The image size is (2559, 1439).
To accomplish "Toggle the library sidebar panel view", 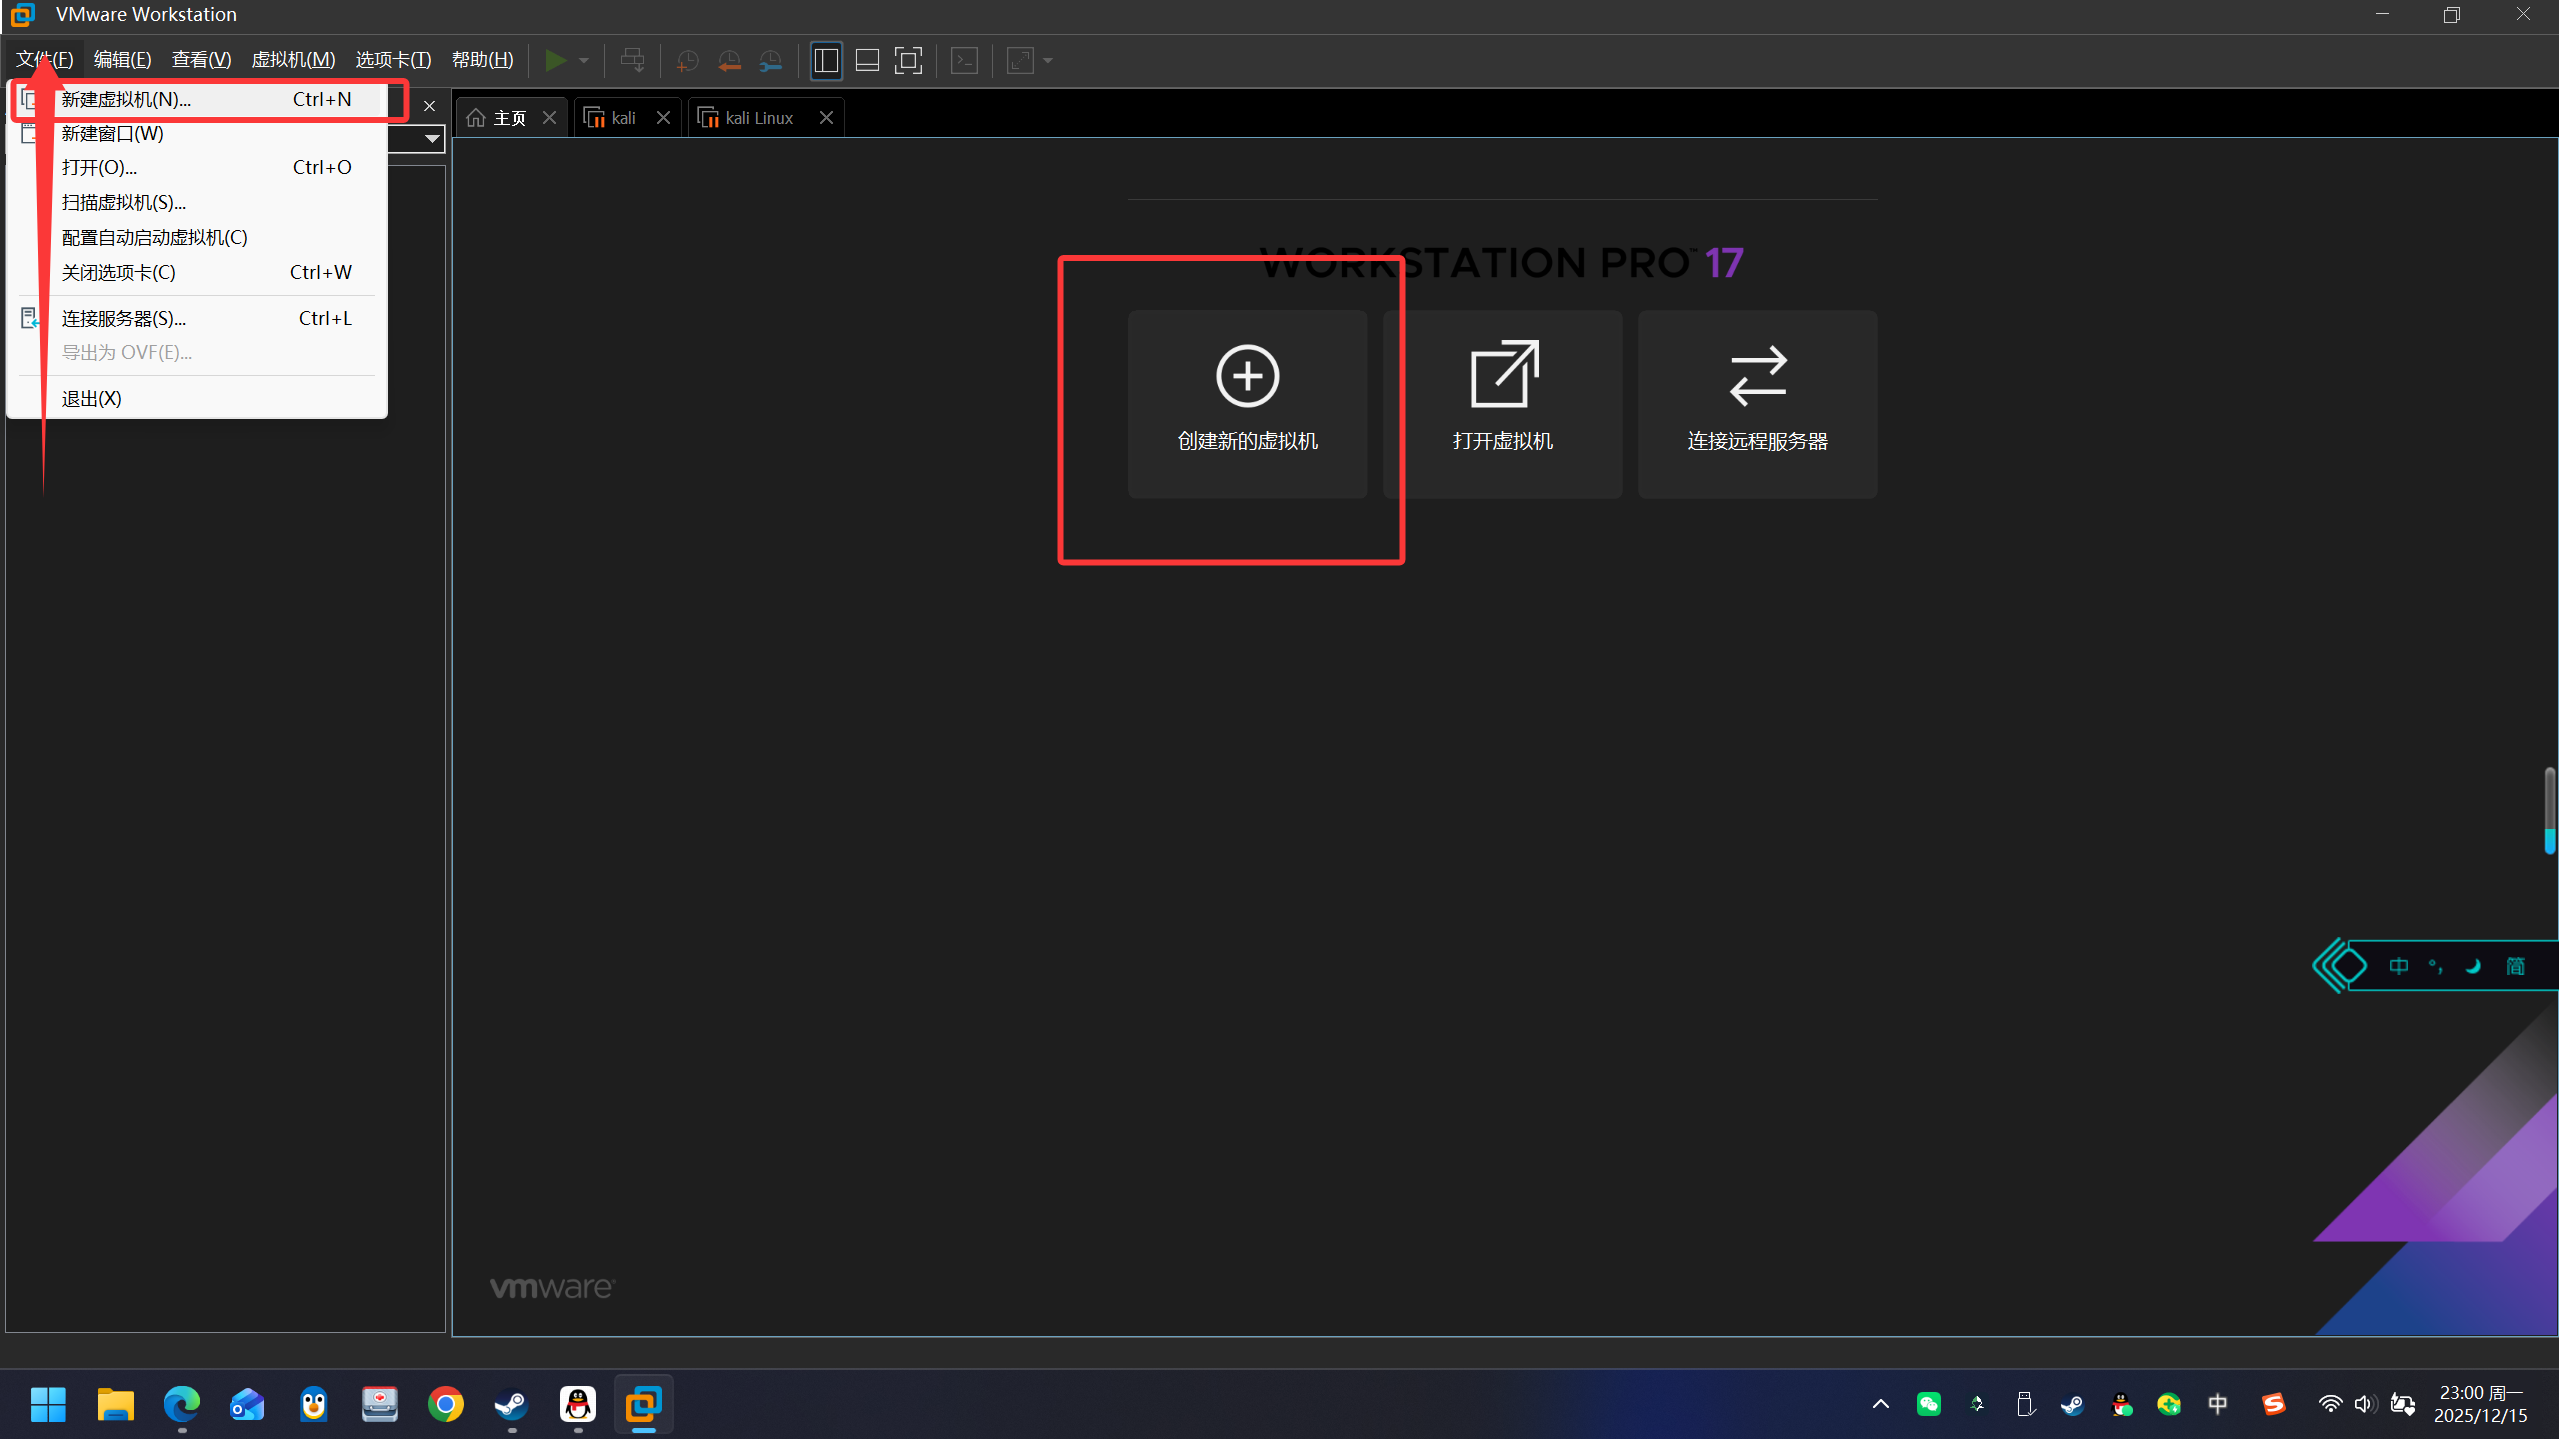I will click(826, 61).
